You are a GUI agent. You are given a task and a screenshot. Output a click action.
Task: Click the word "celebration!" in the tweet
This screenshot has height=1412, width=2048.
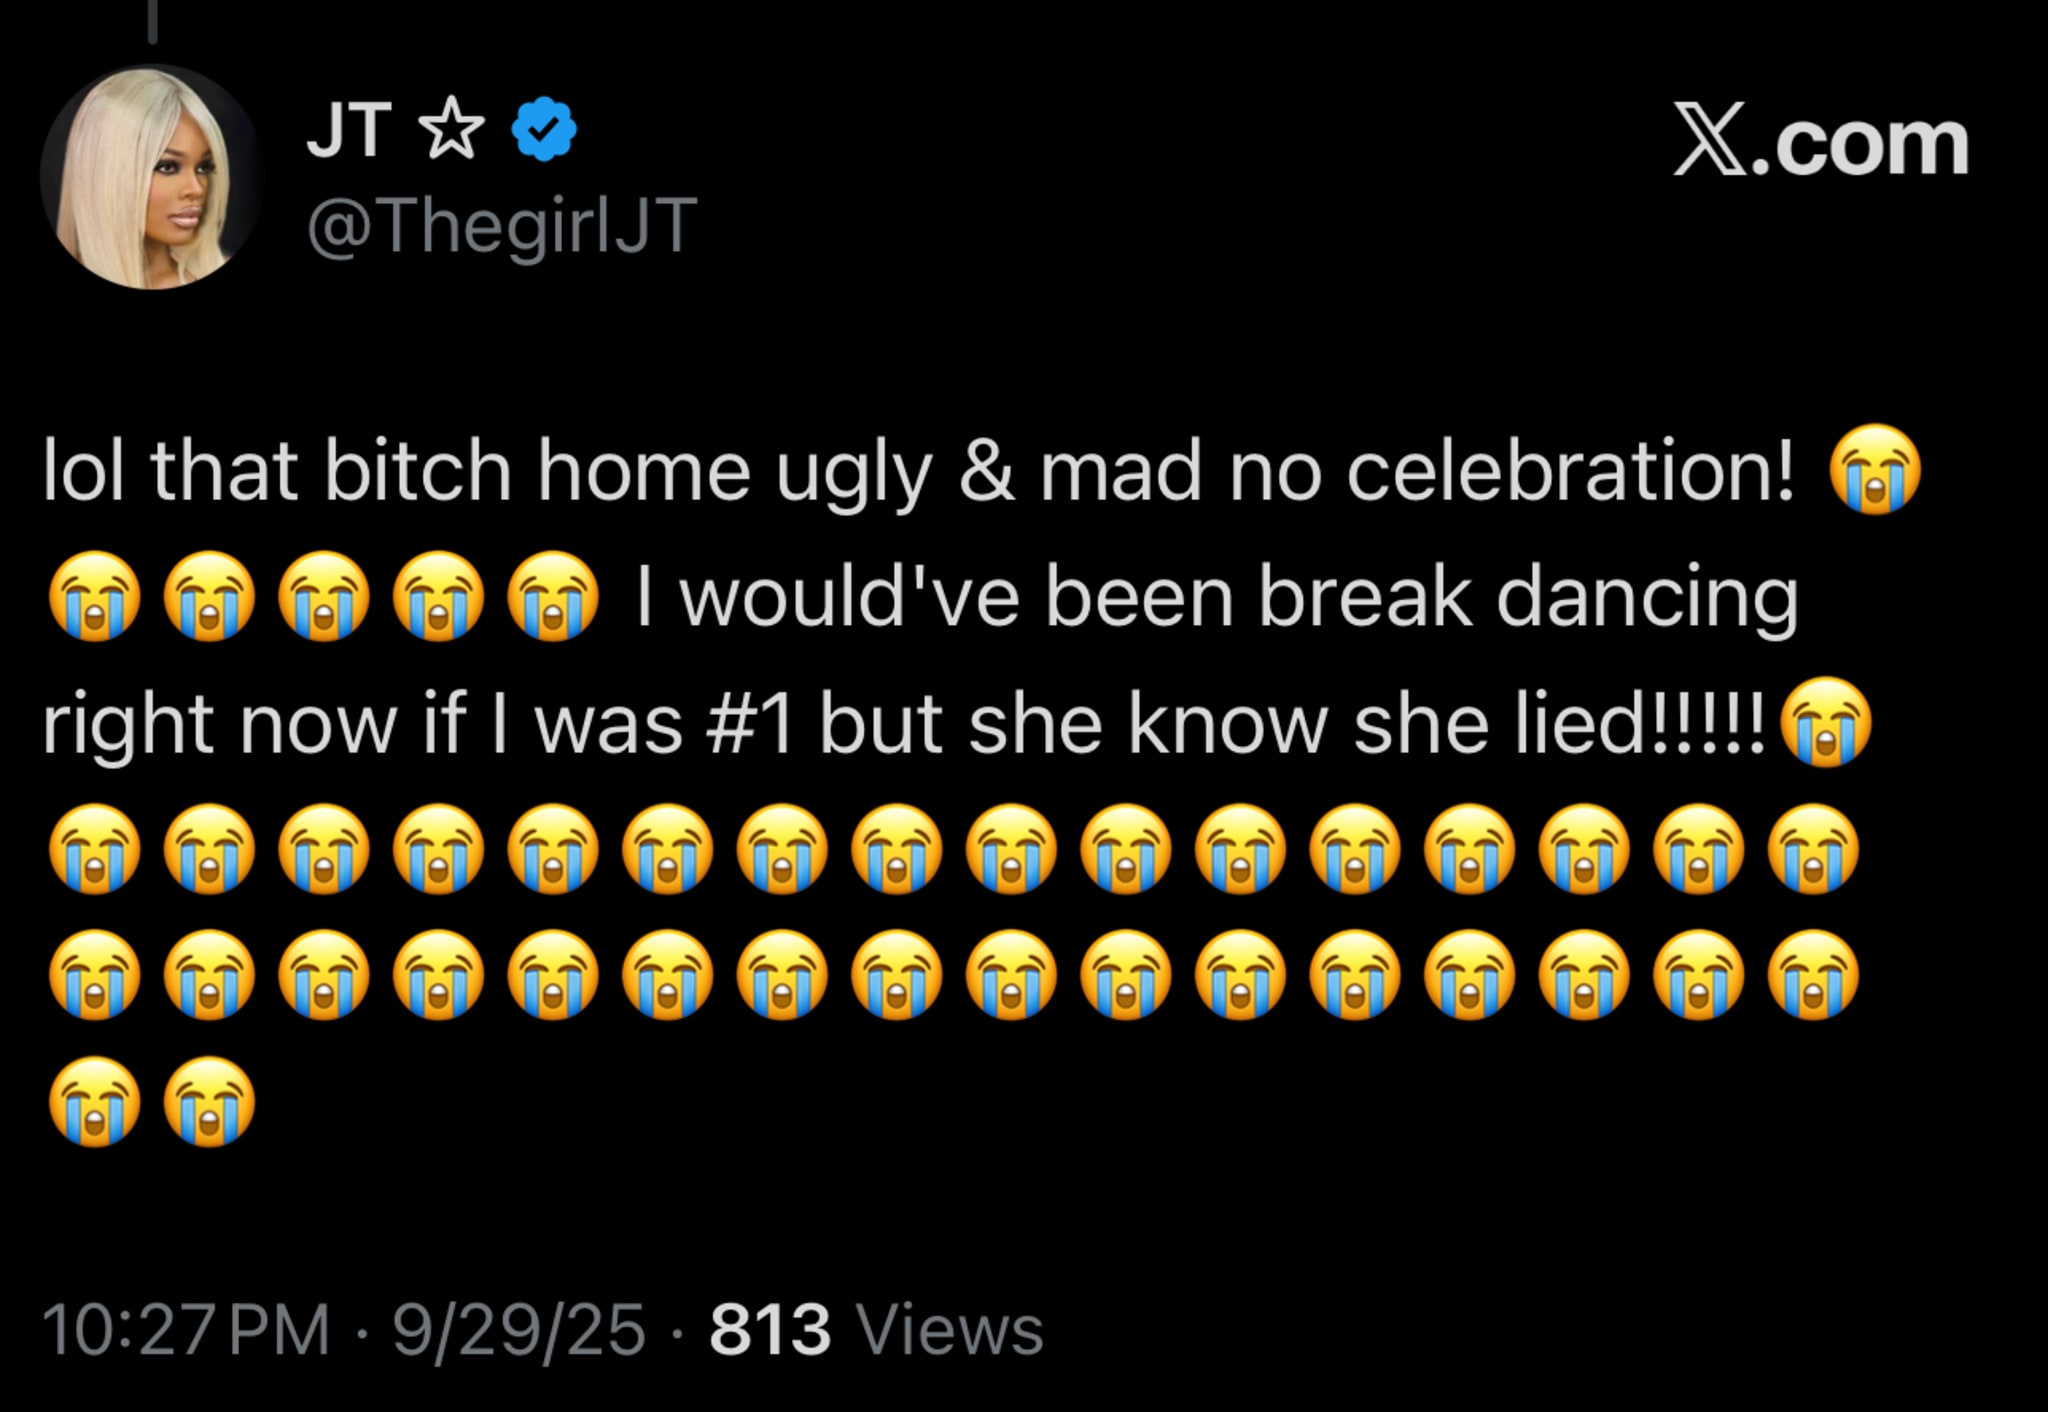tap(1570, 470)
